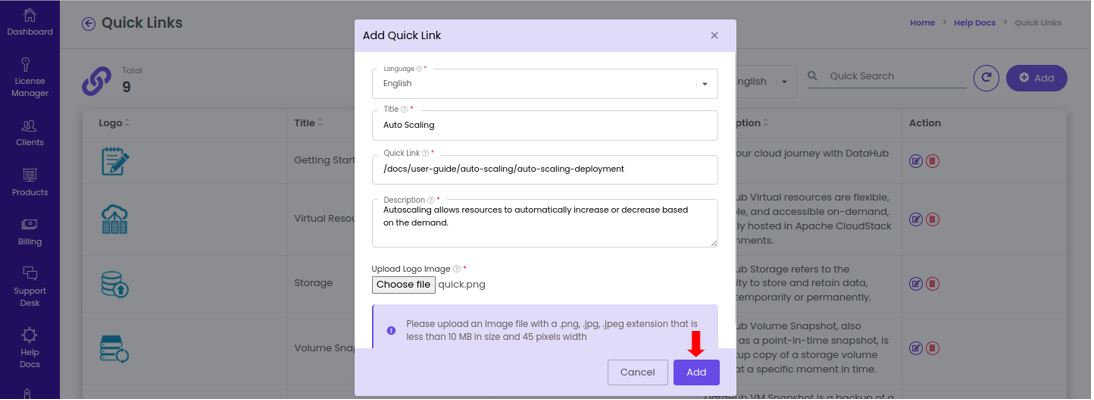Open Products in the sidebar
The image size is (1094, 400).
[x=30, y=183]
